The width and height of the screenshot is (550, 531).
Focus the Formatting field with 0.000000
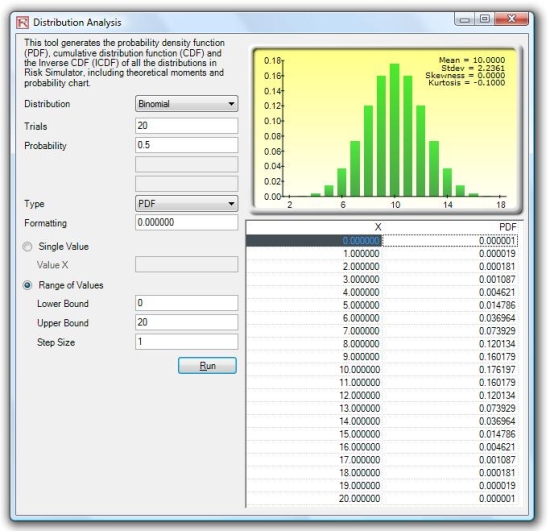point(187,222)
